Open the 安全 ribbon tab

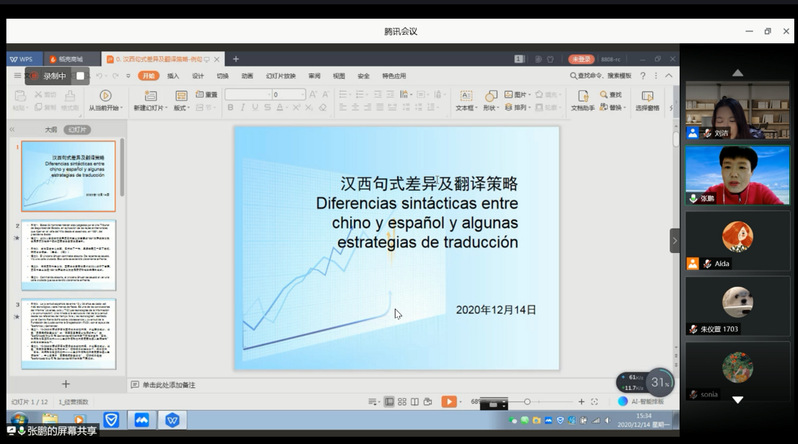pos(363,76)
